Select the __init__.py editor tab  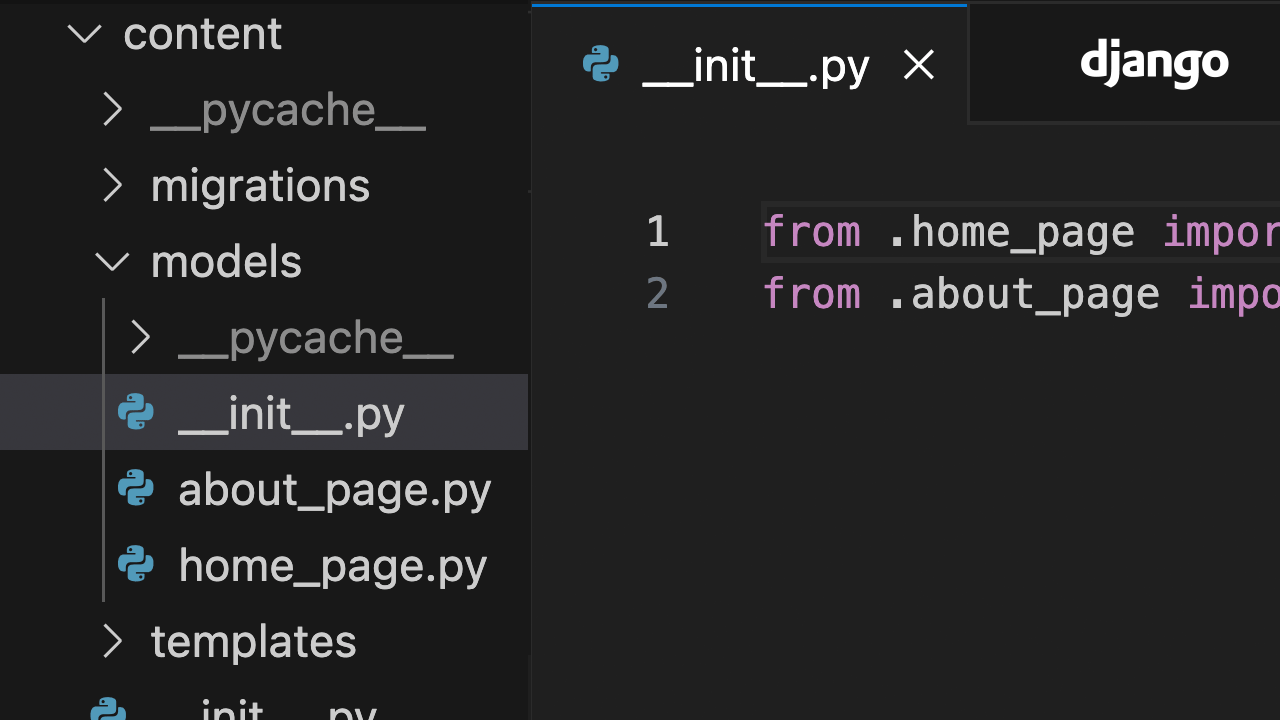[755, 64]
